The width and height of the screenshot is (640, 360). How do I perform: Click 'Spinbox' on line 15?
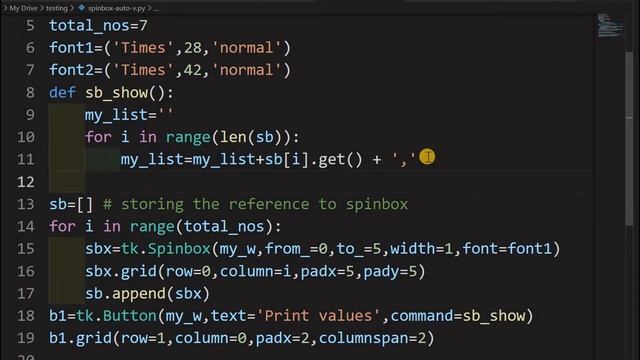tap(179, 249)
